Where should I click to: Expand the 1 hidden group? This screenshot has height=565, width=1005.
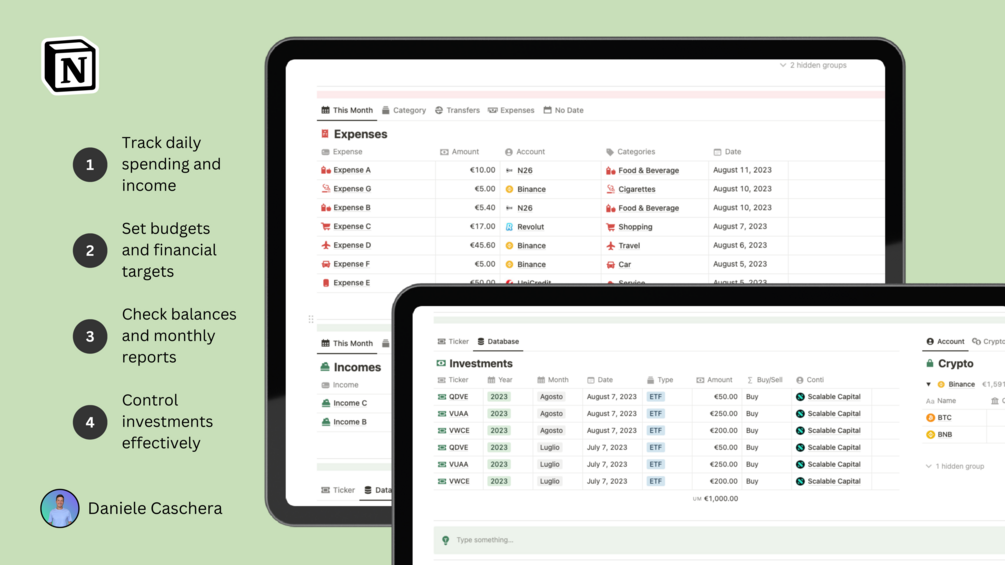point(954,466)
